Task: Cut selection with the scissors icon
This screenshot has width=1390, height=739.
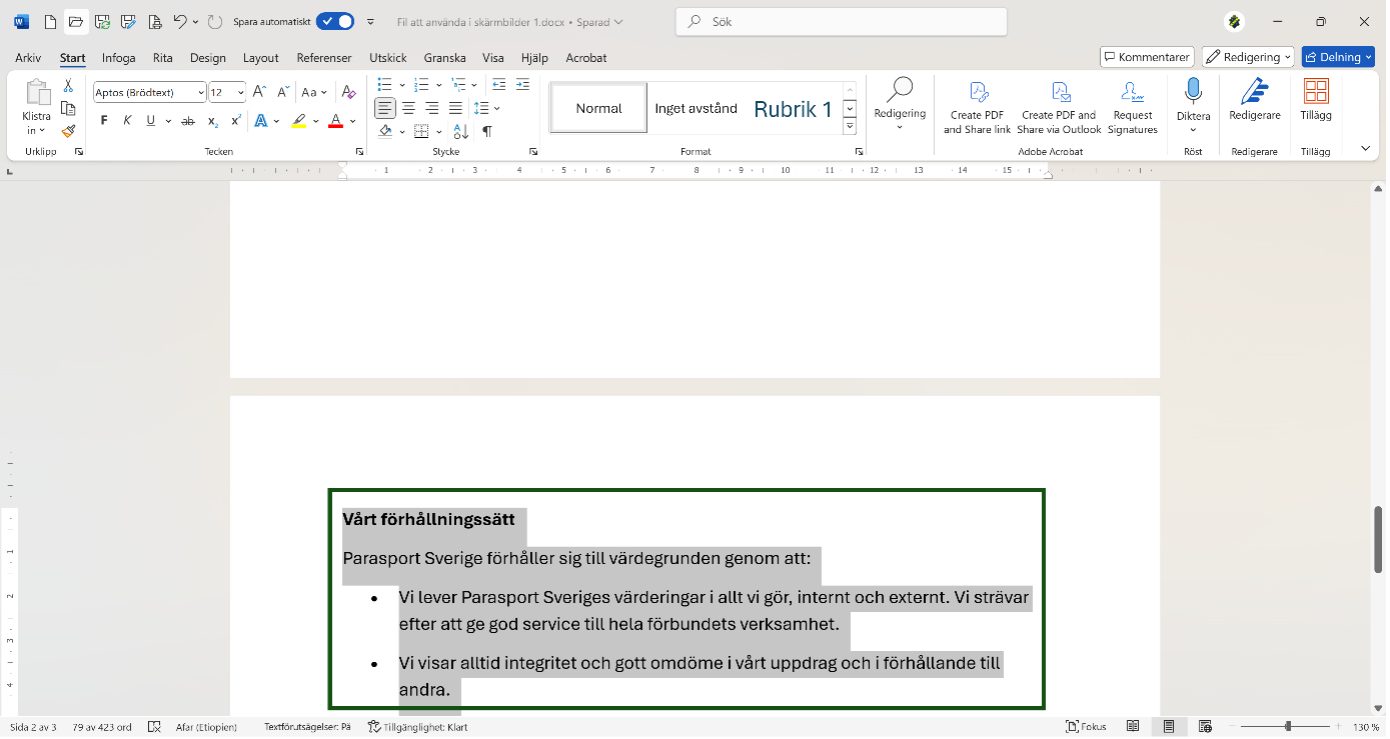Action: (x=68, y=87)
